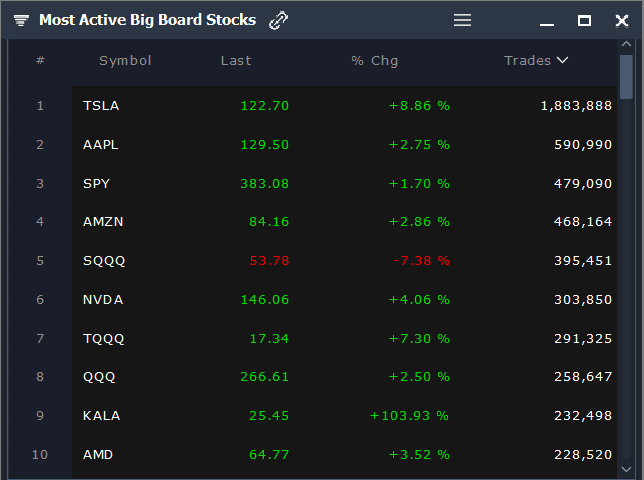Select the AAPL symbol
644x480 pixels.
(x=101, y=145)
